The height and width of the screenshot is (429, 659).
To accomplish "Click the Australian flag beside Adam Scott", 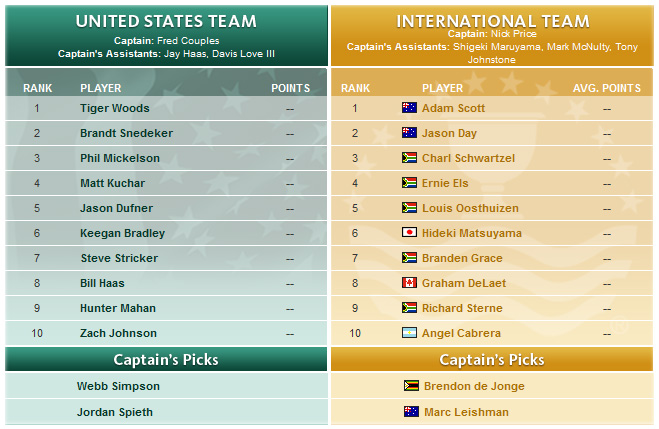I will 409,108.
